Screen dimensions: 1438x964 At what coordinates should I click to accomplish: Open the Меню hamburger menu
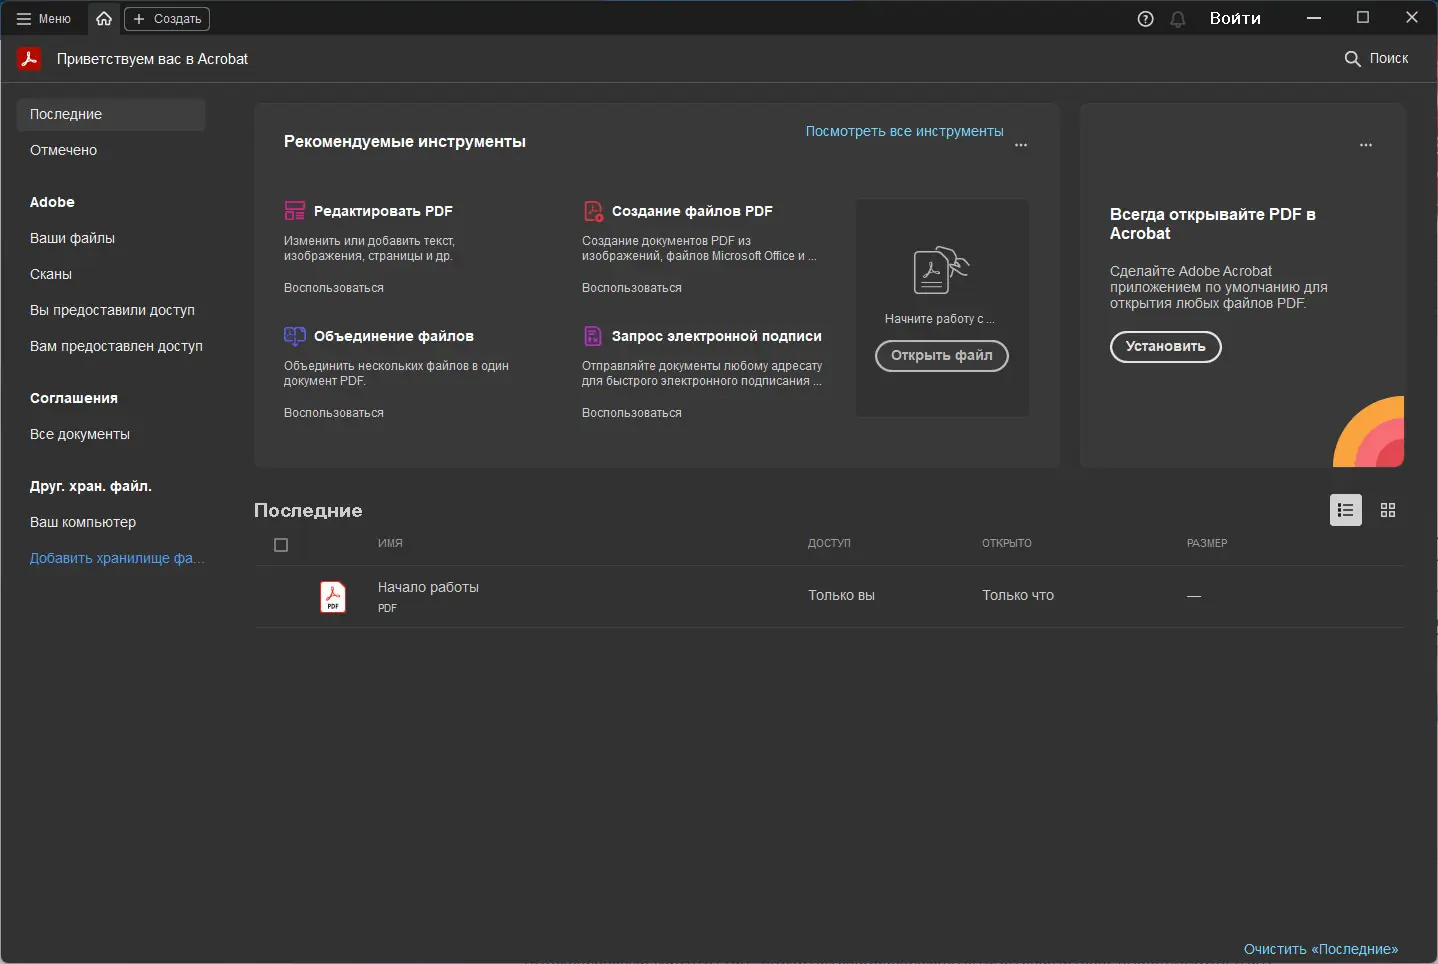(x=43, y=19)
